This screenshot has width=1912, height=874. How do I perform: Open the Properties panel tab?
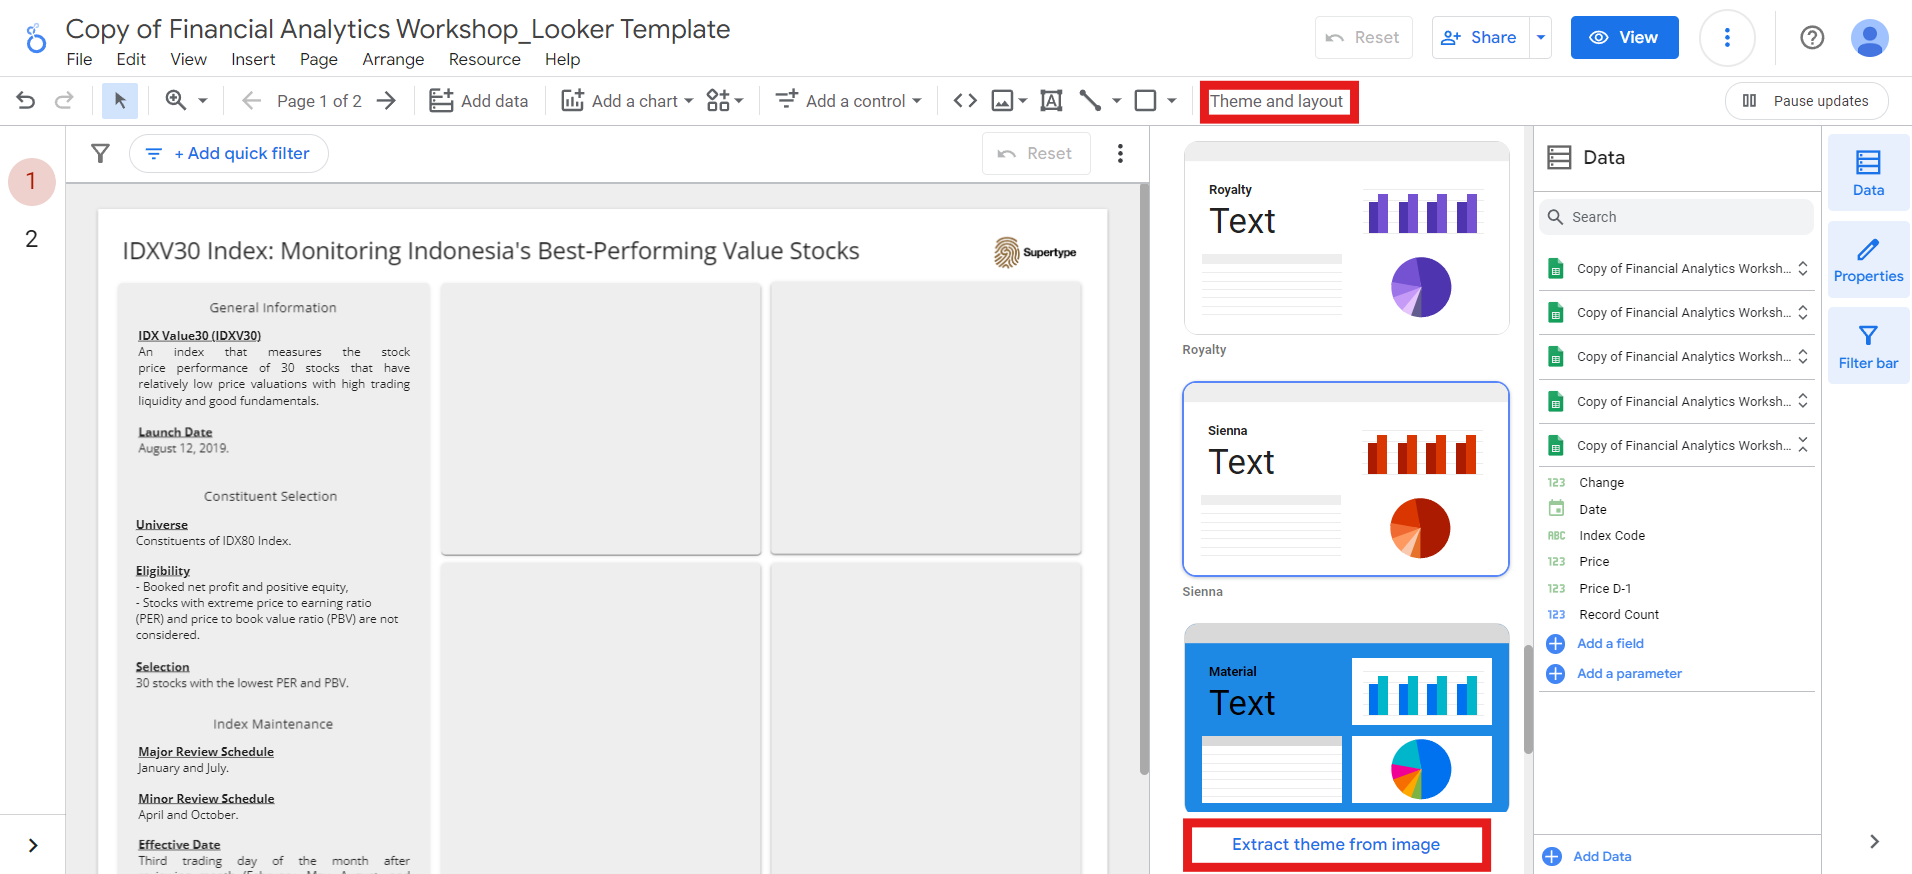click(x=1868, y=260)
